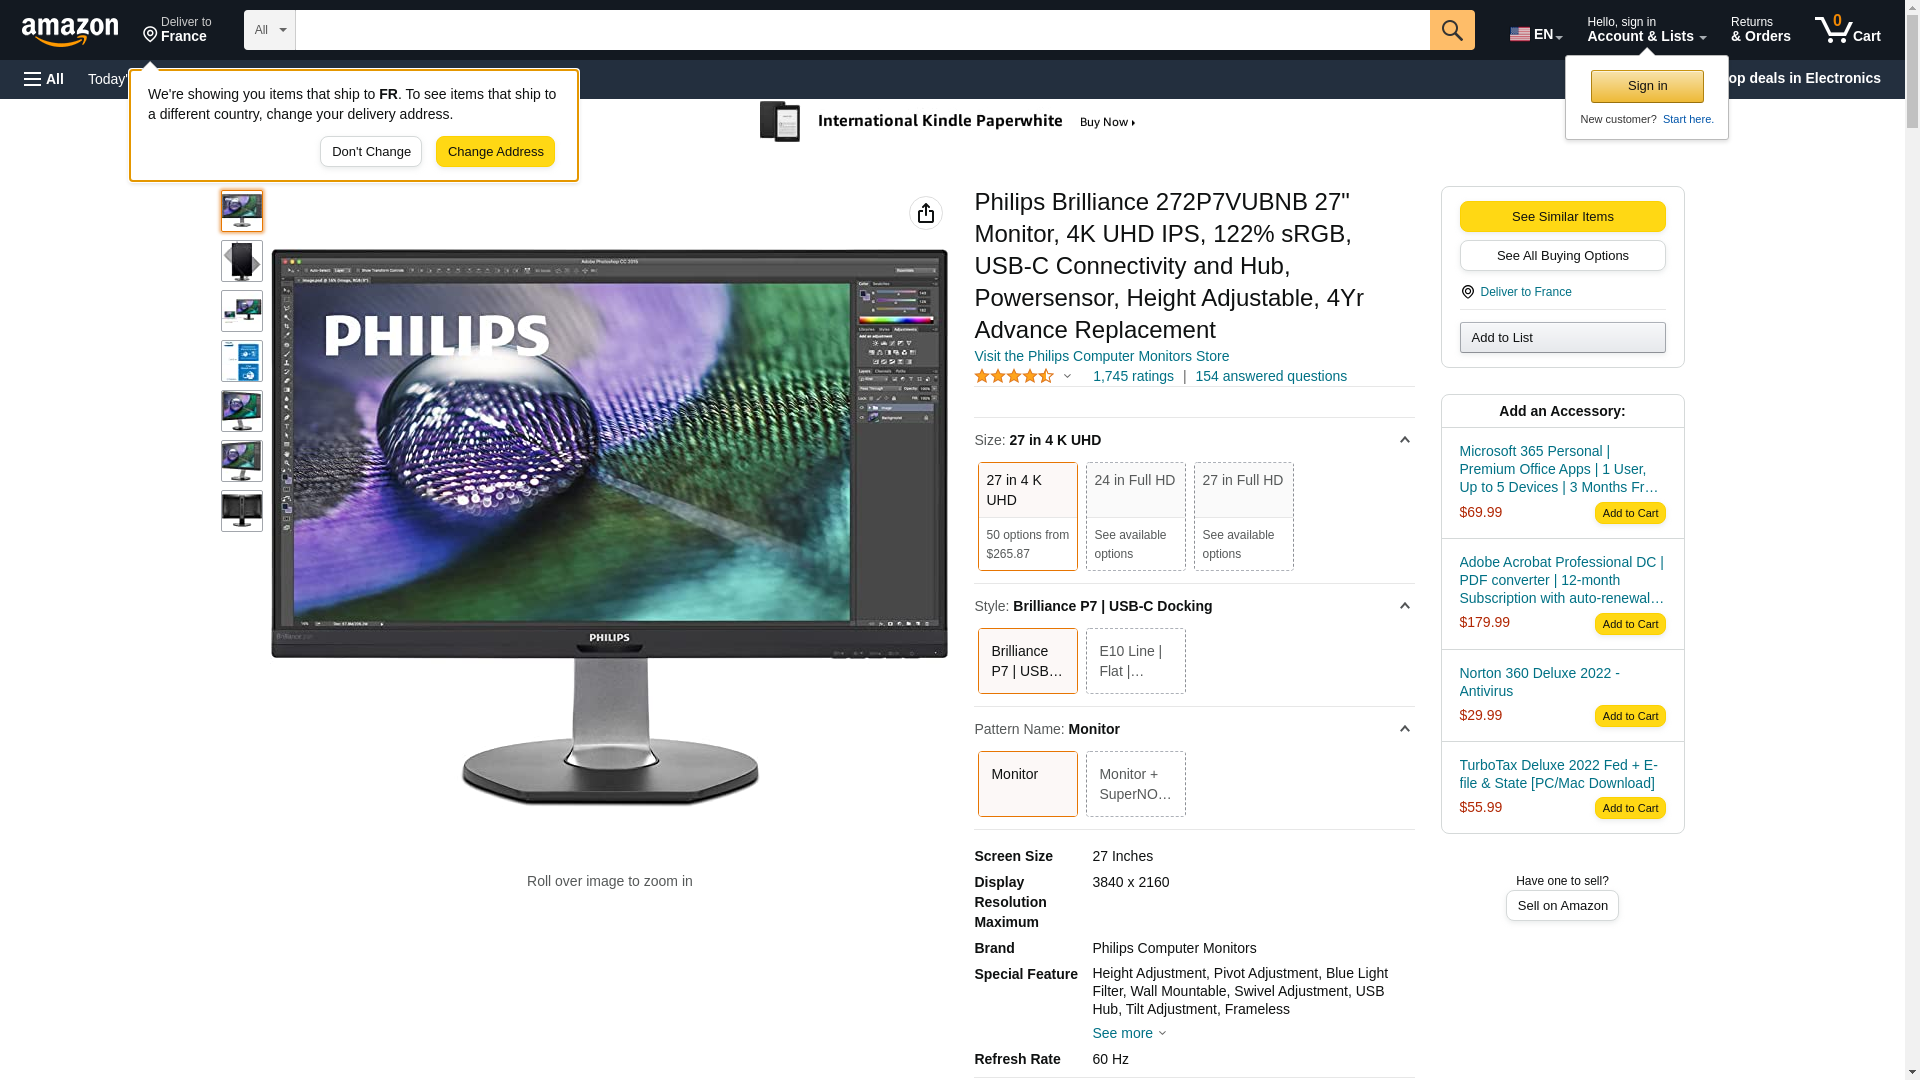This screenshot has height=1080, width=1920.
Task: Click the Deliver to France location icon
Action: click(x=1467, y=292)
